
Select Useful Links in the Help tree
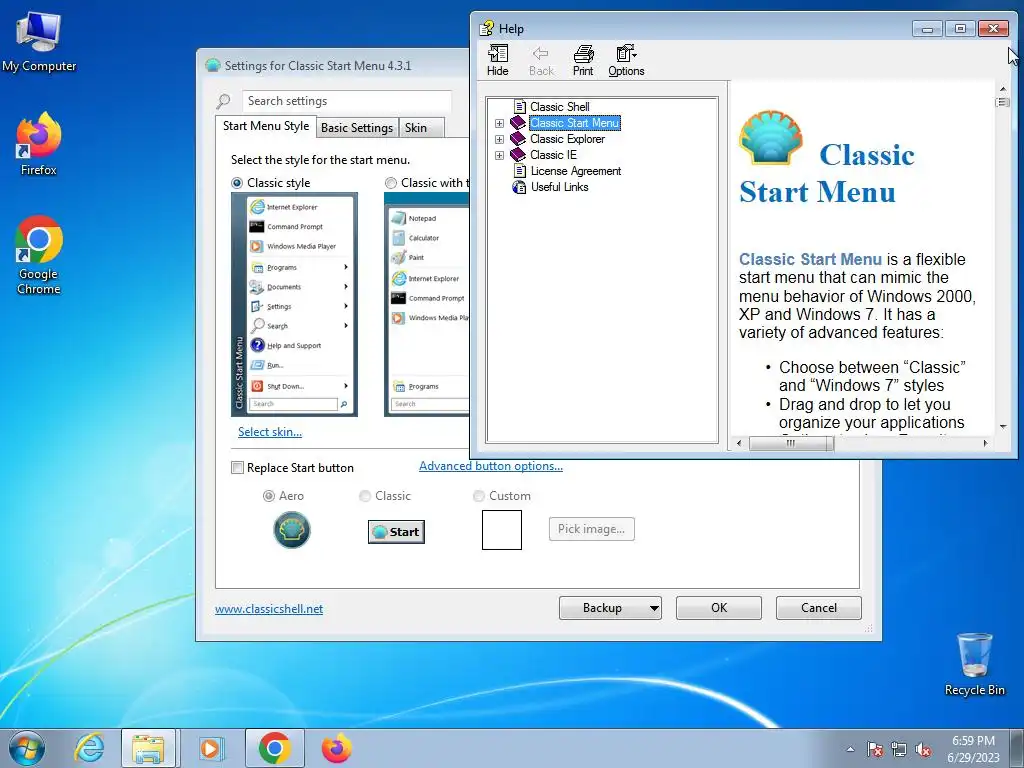click(x=560, y=187)
